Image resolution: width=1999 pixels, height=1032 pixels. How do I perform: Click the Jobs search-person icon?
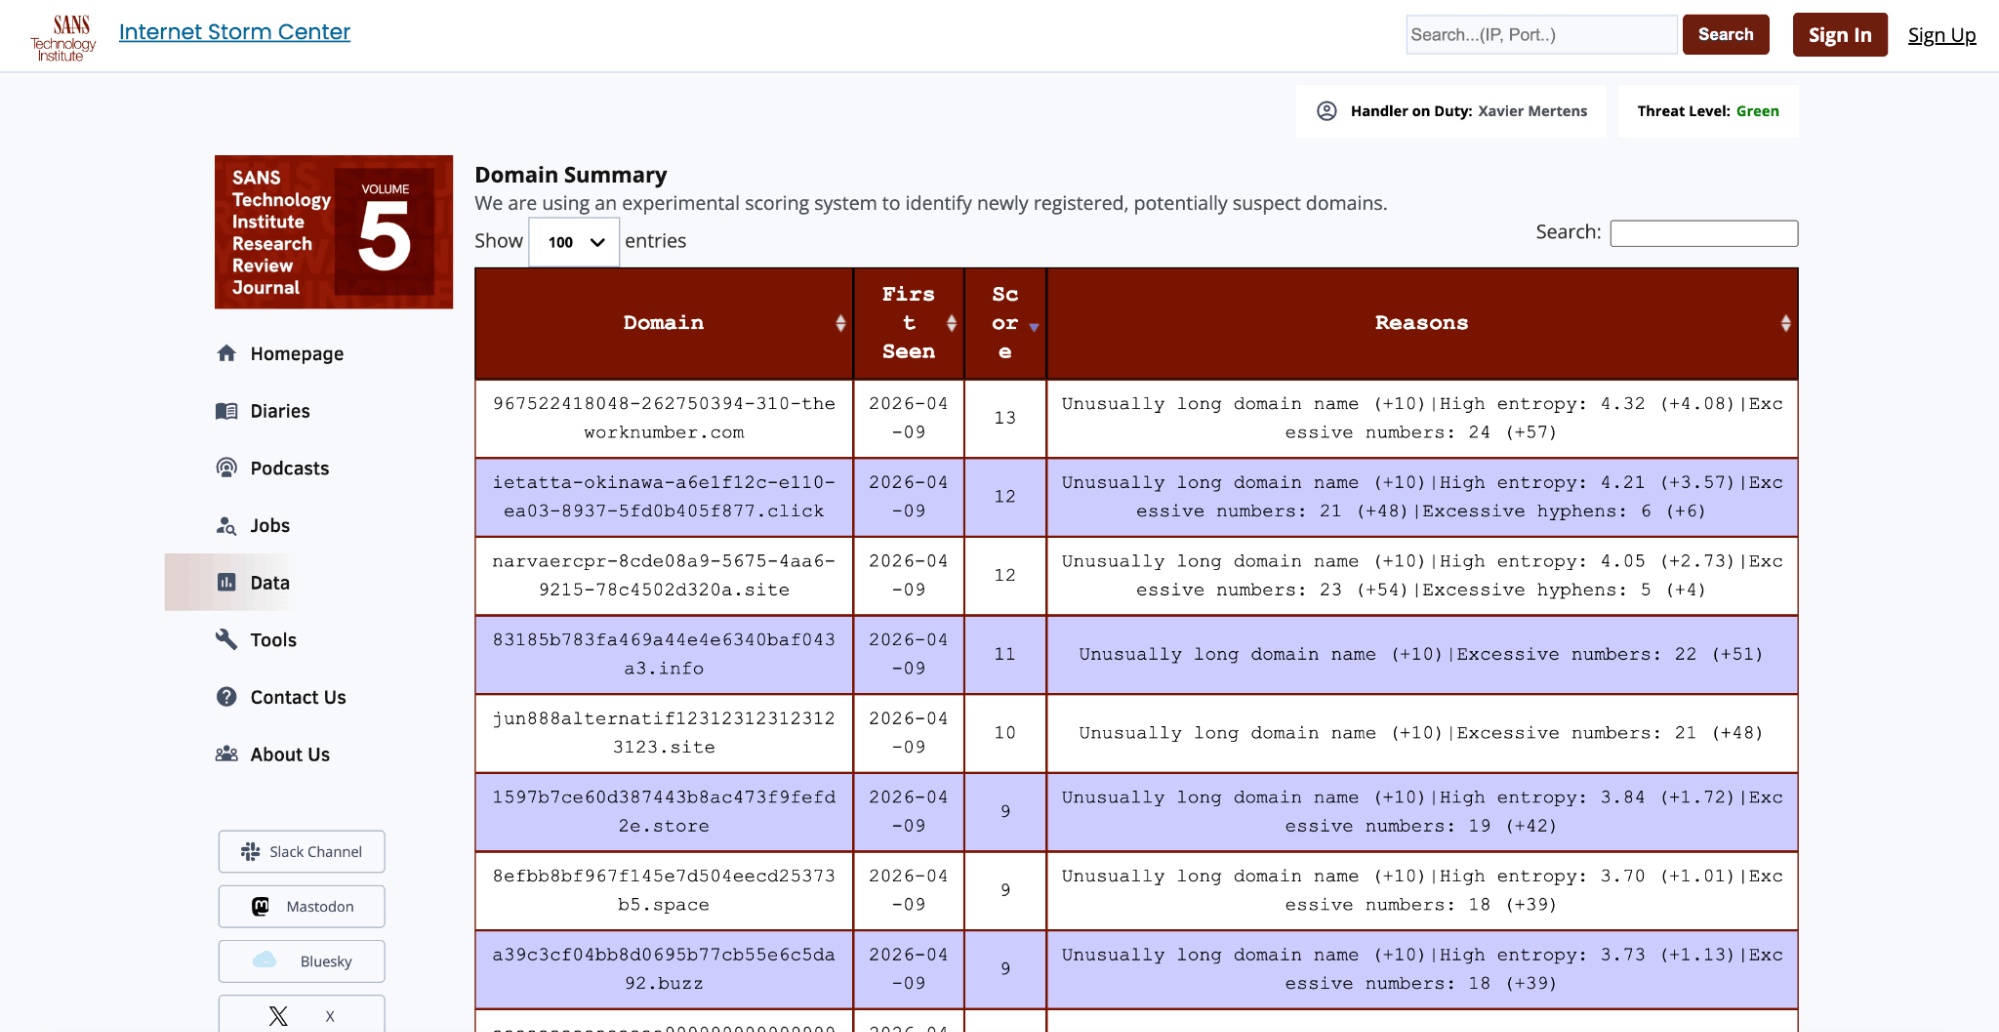point(227,525)
